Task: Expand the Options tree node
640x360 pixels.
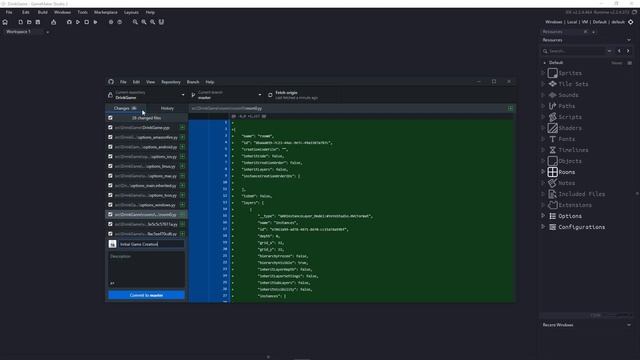Action: pyautogui.click(x=543, y=216)
